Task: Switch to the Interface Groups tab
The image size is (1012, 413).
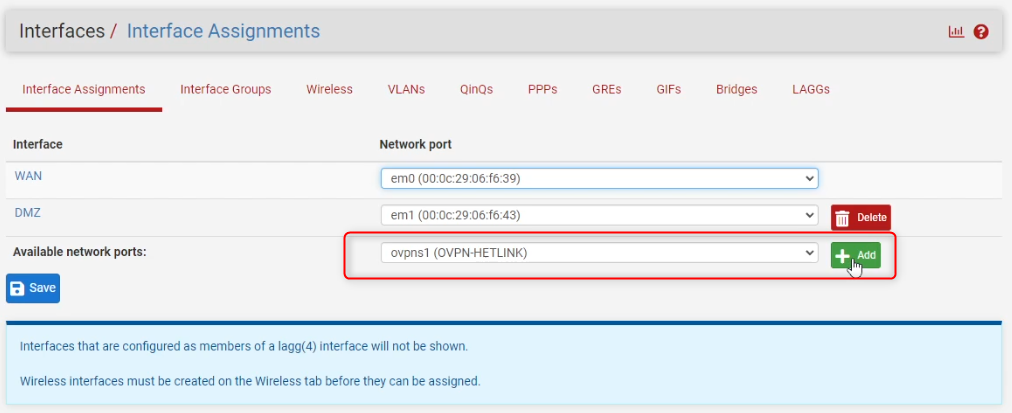Action: click(225, 89)
